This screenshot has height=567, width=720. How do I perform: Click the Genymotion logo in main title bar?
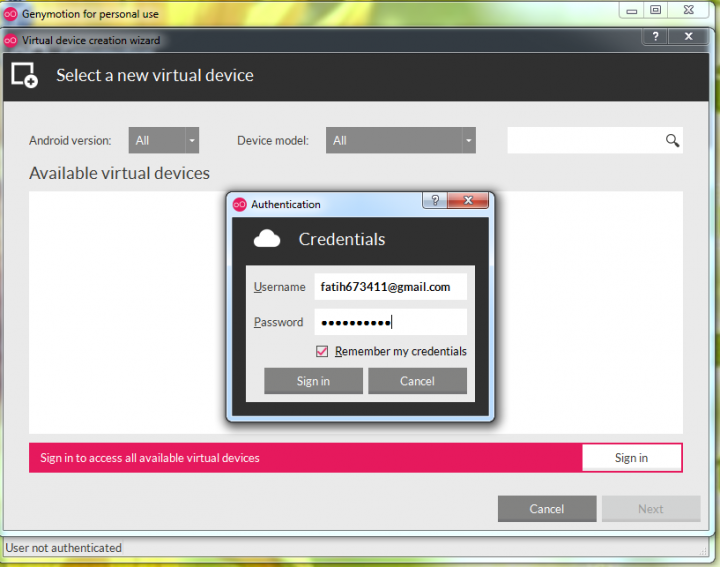point(10,14)
